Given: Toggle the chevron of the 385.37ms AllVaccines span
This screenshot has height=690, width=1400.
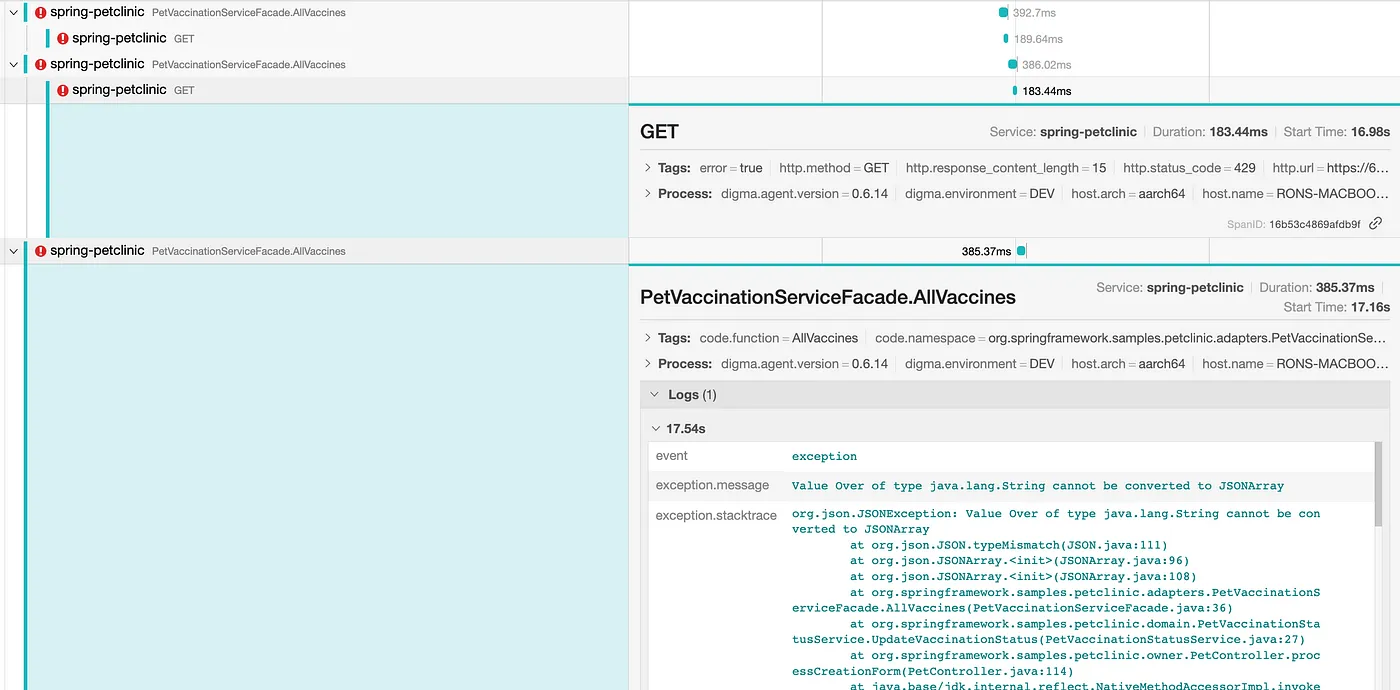Looking at the screenshot, I should point(14,251).
